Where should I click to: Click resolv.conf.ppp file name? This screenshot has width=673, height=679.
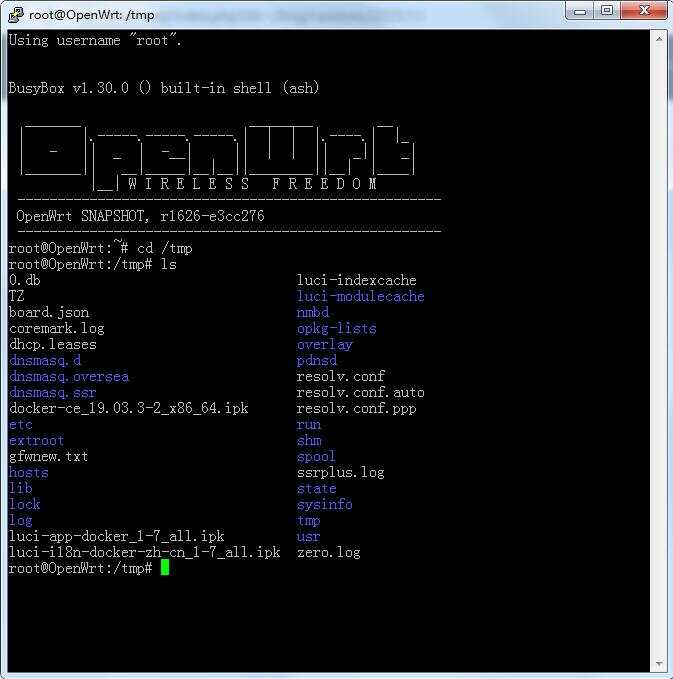coord(356,408)
